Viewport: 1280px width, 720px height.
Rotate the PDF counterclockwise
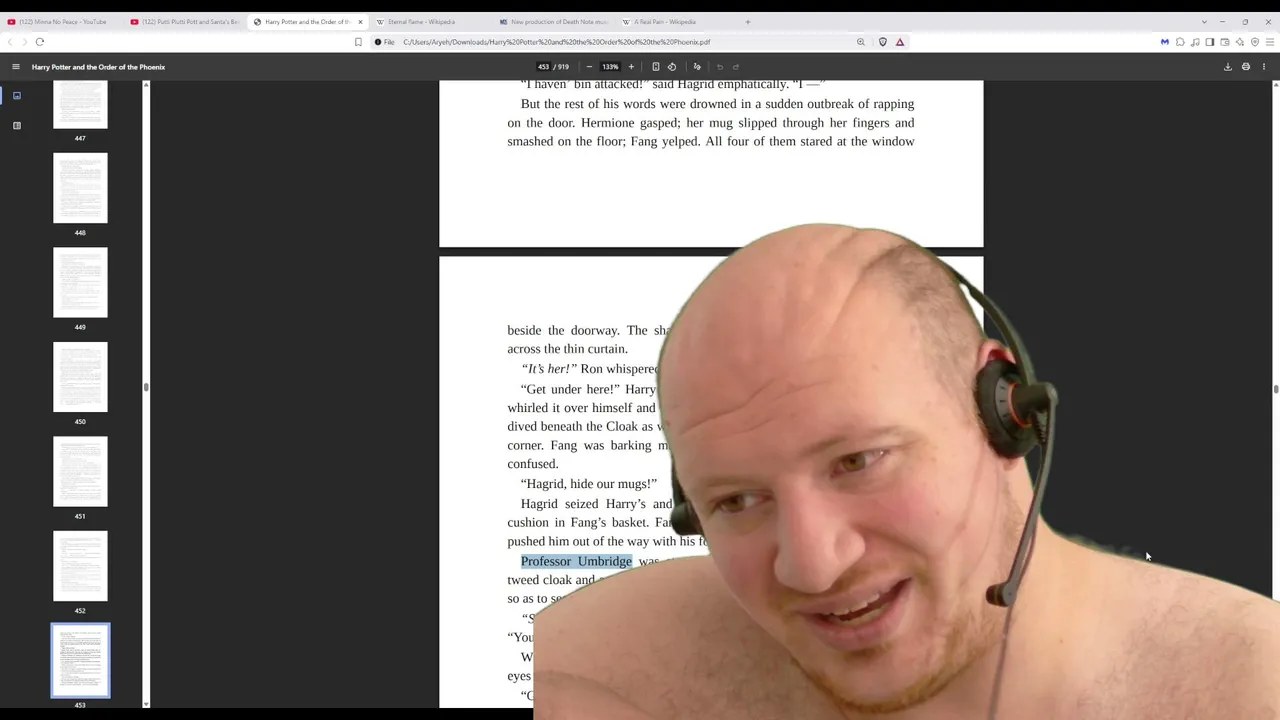(x=672, y=67)
